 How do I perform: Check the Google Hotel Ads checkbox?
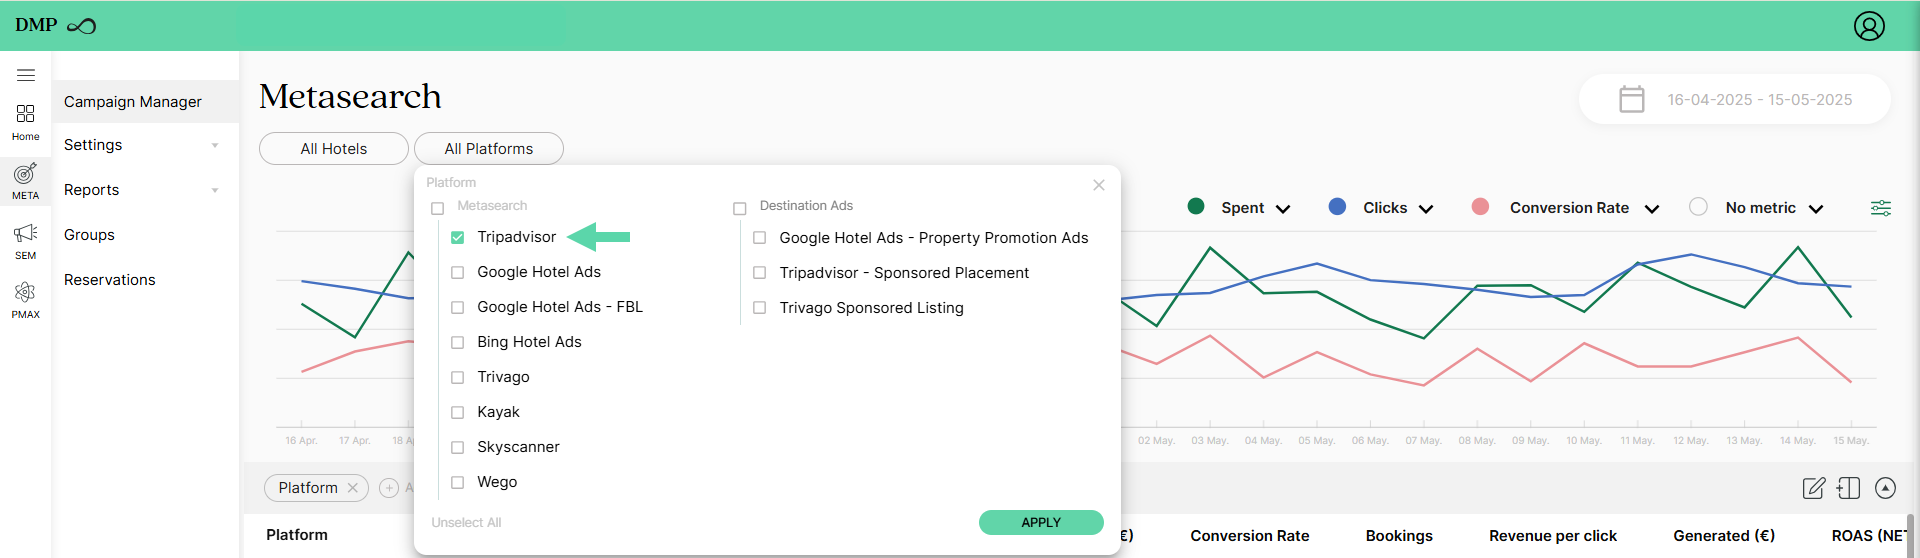(x=458, y=272)
